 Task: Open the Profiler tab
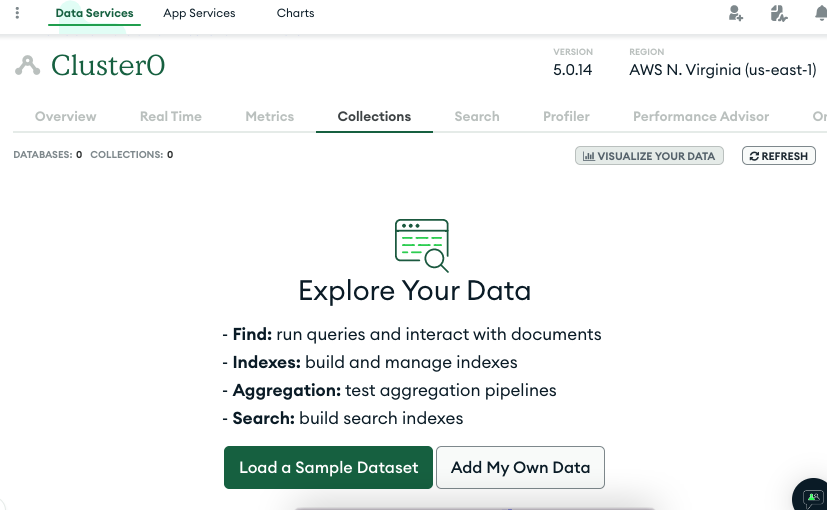(x=566, y=117)
